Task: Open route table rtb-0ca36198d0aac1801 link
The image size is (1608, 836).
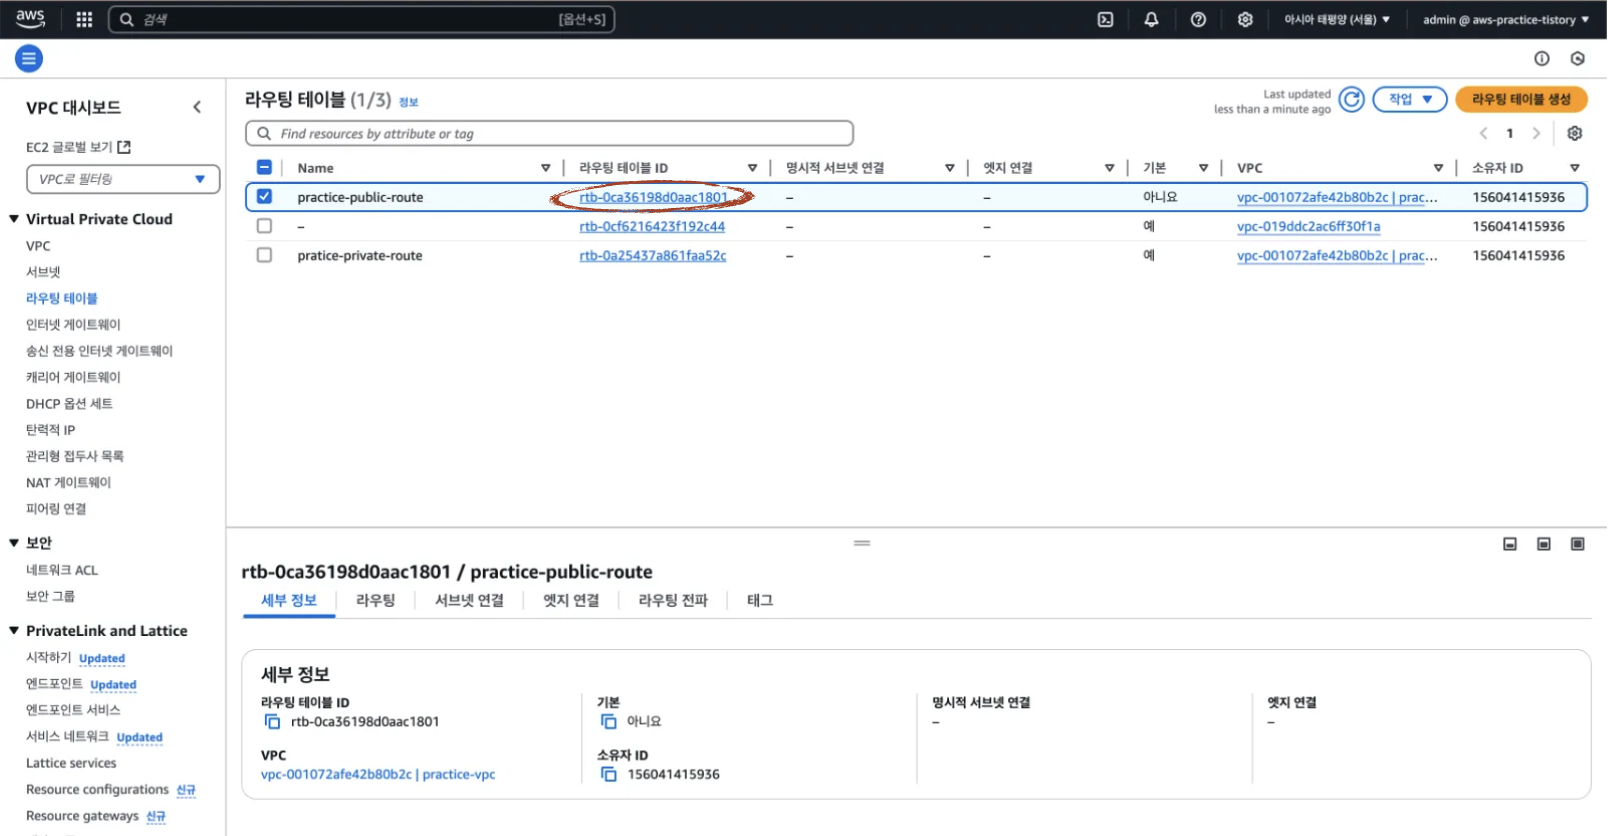Action: (x=654, y=197)
